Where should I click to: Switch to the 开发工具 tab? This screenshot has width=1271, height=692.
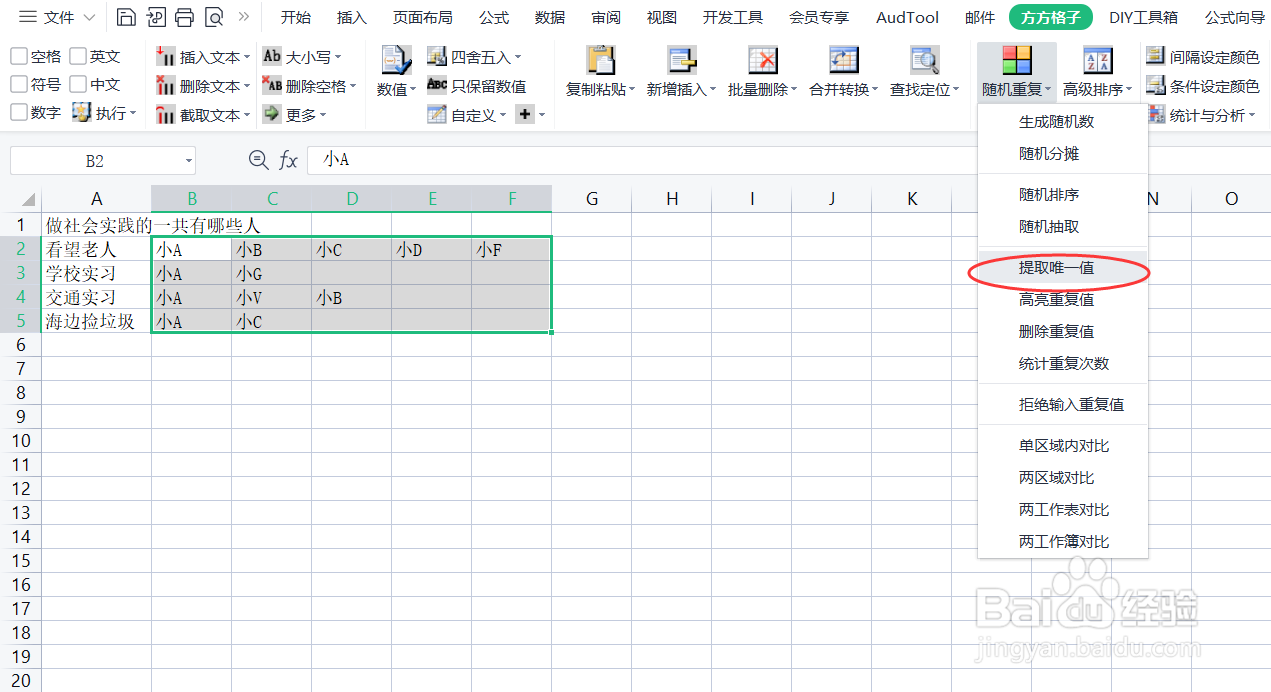click(732, 17)
